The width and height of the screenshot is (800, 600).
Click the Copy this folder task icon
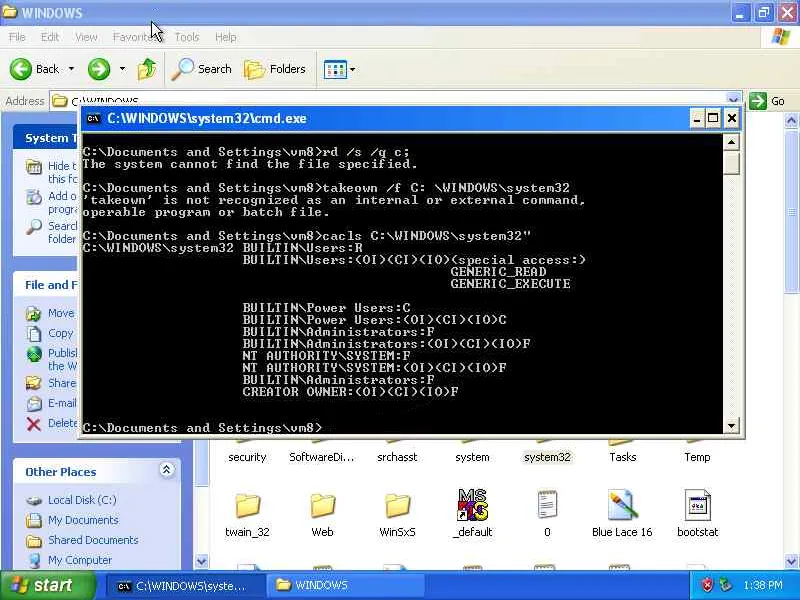pyautogui.click(x=34, y=334)
